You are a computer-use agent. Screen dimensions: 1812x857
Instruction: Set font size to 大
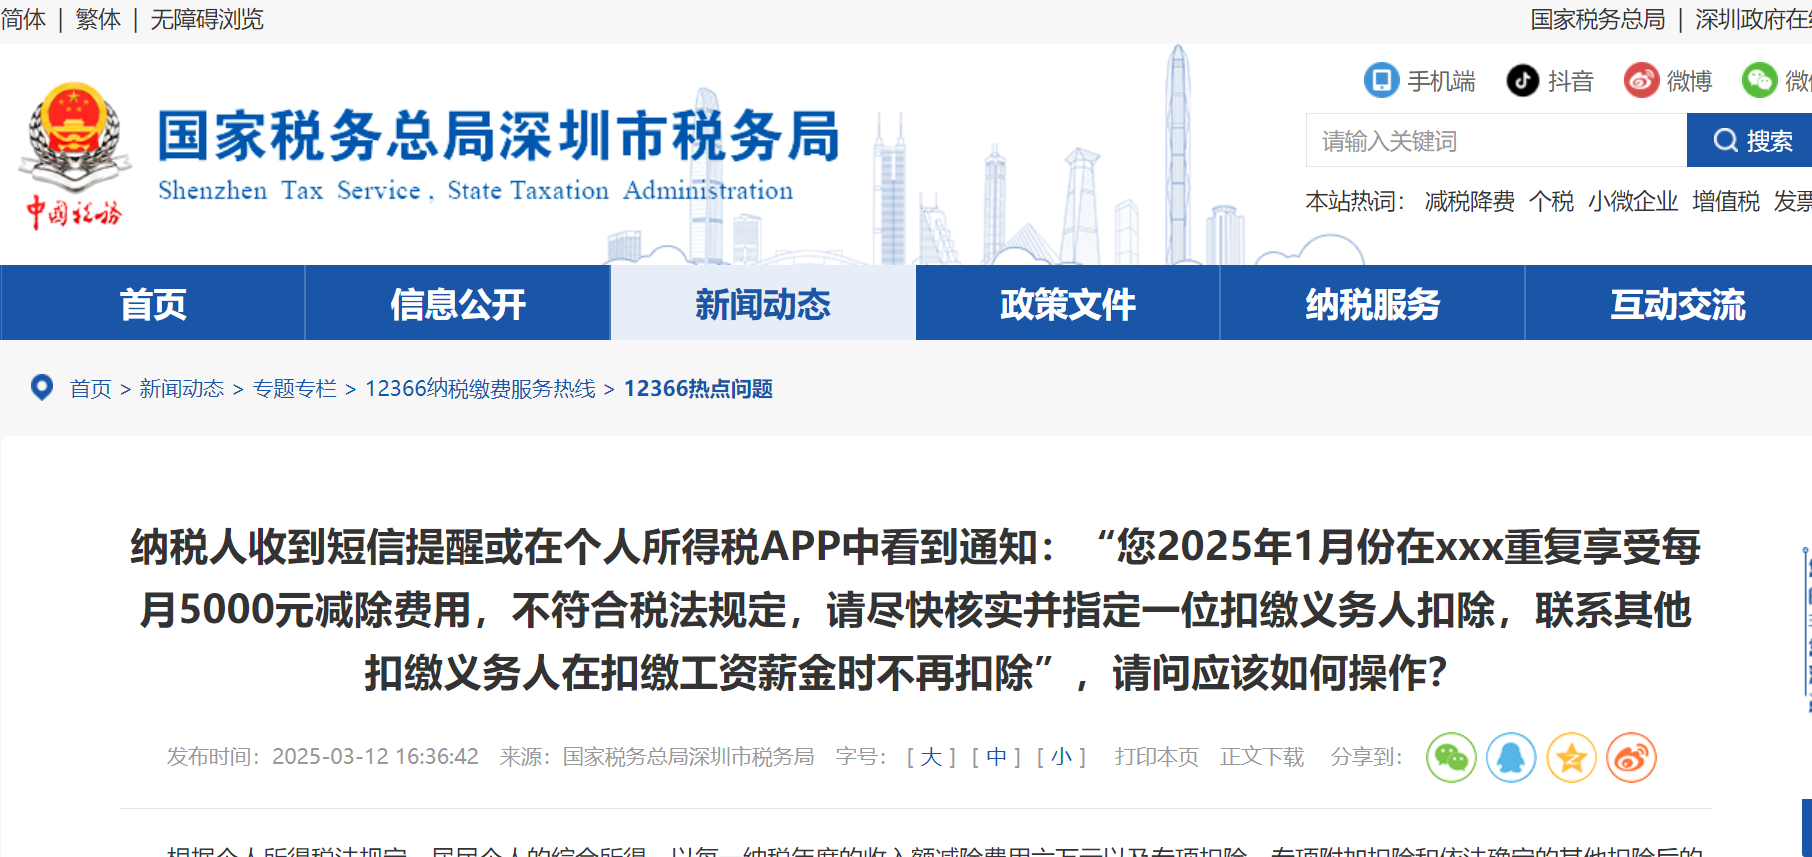[x=931, y=757]
